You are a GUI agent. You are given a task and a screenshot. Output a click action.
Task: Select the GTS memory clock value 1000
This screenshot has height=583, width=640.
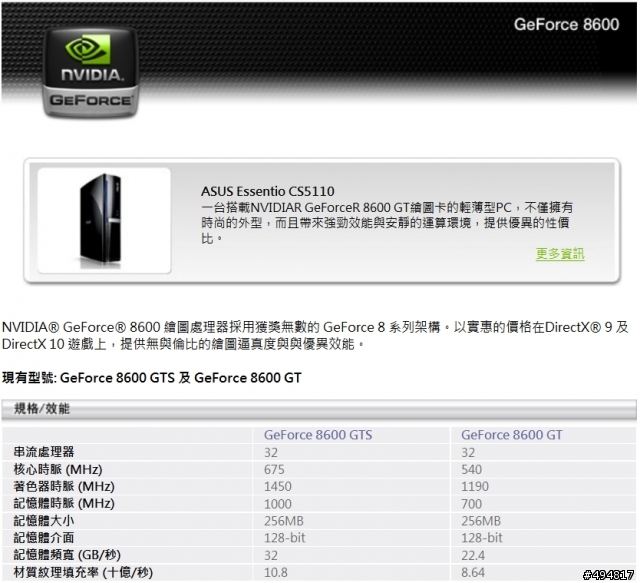tap(278, 504)
